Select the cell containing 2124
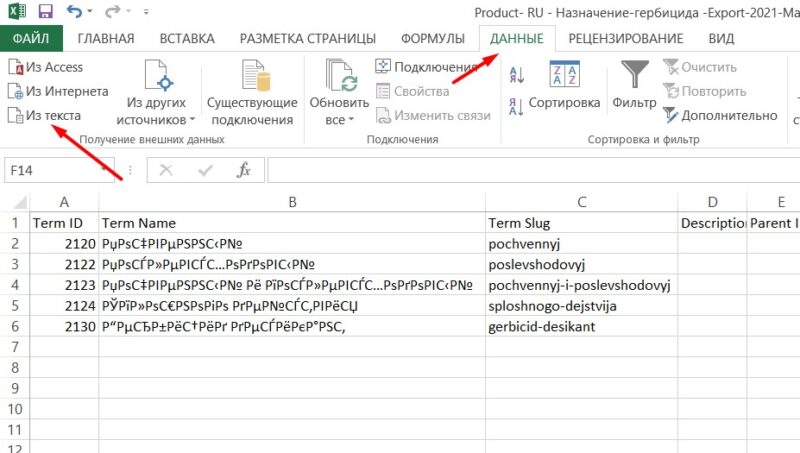Viewport: 800px width, 453px height. click(64, 306)
